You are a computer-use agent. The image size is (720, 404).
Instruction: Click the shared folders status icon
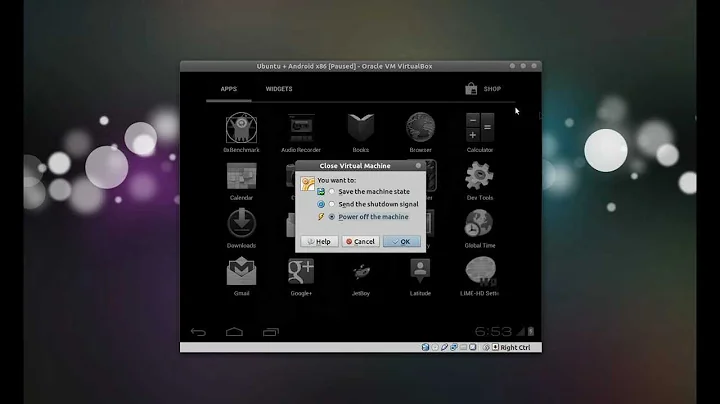tap(463, 348)
